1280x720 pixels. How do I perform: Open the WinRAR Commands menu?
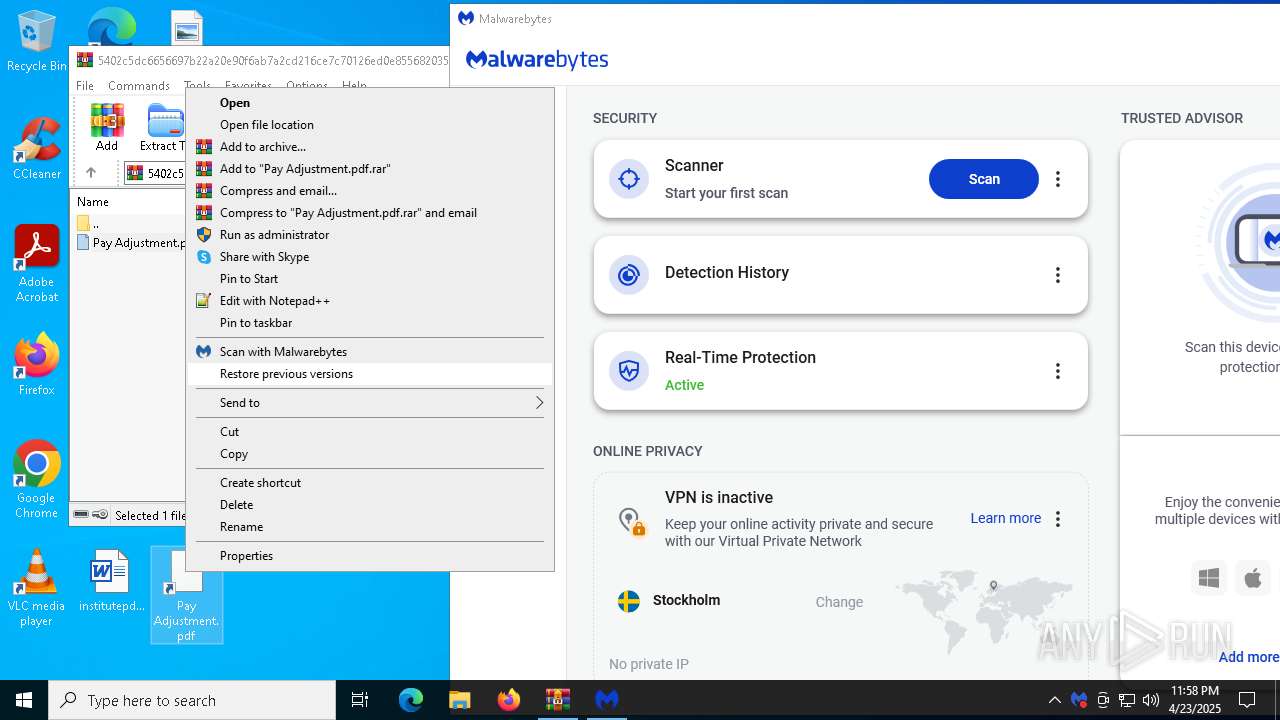[139, 86]
